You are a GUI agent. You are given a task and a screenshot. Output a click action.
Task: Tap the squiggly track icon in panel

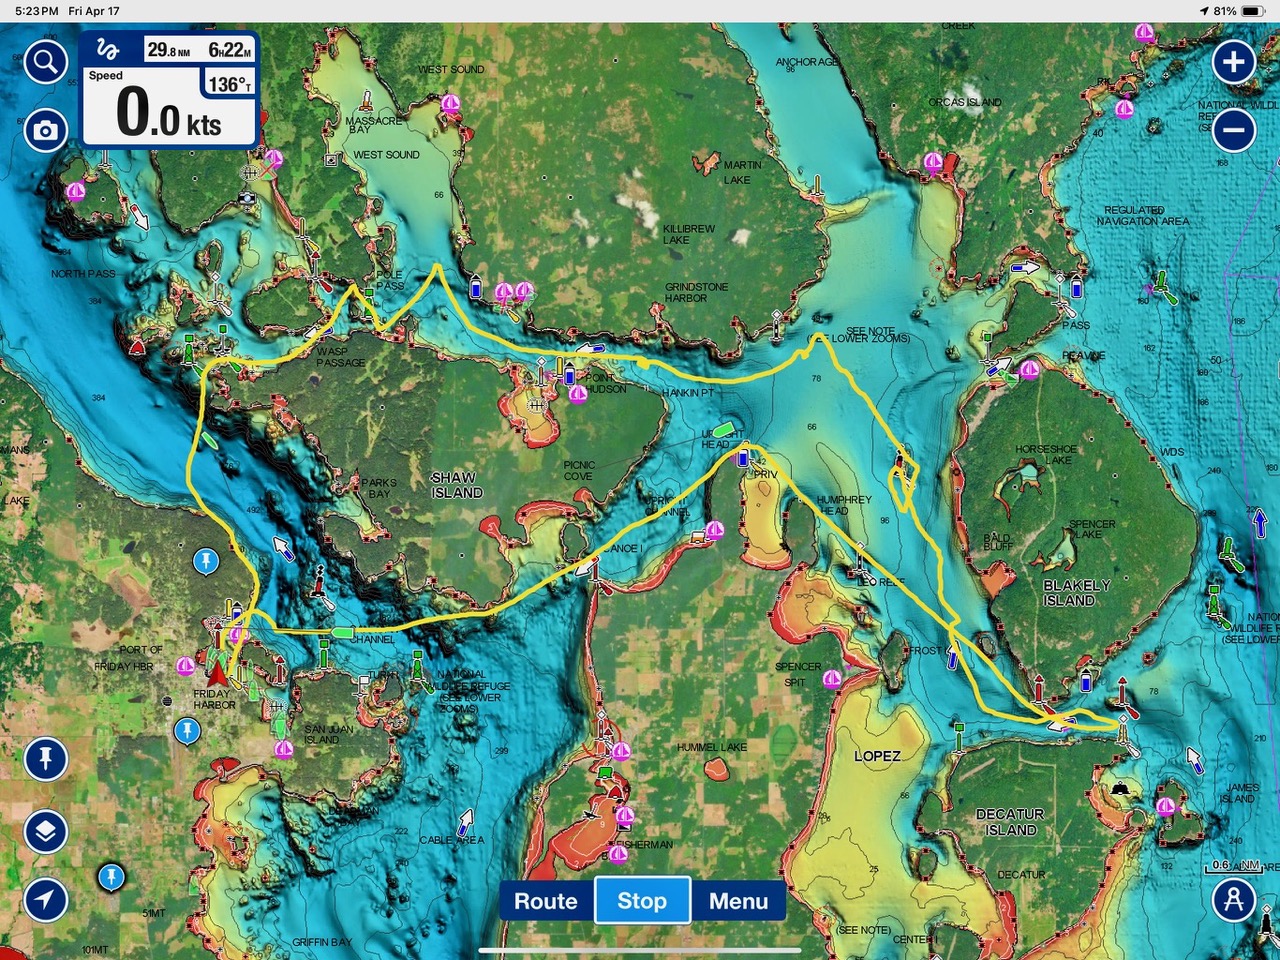coord(108,50)
